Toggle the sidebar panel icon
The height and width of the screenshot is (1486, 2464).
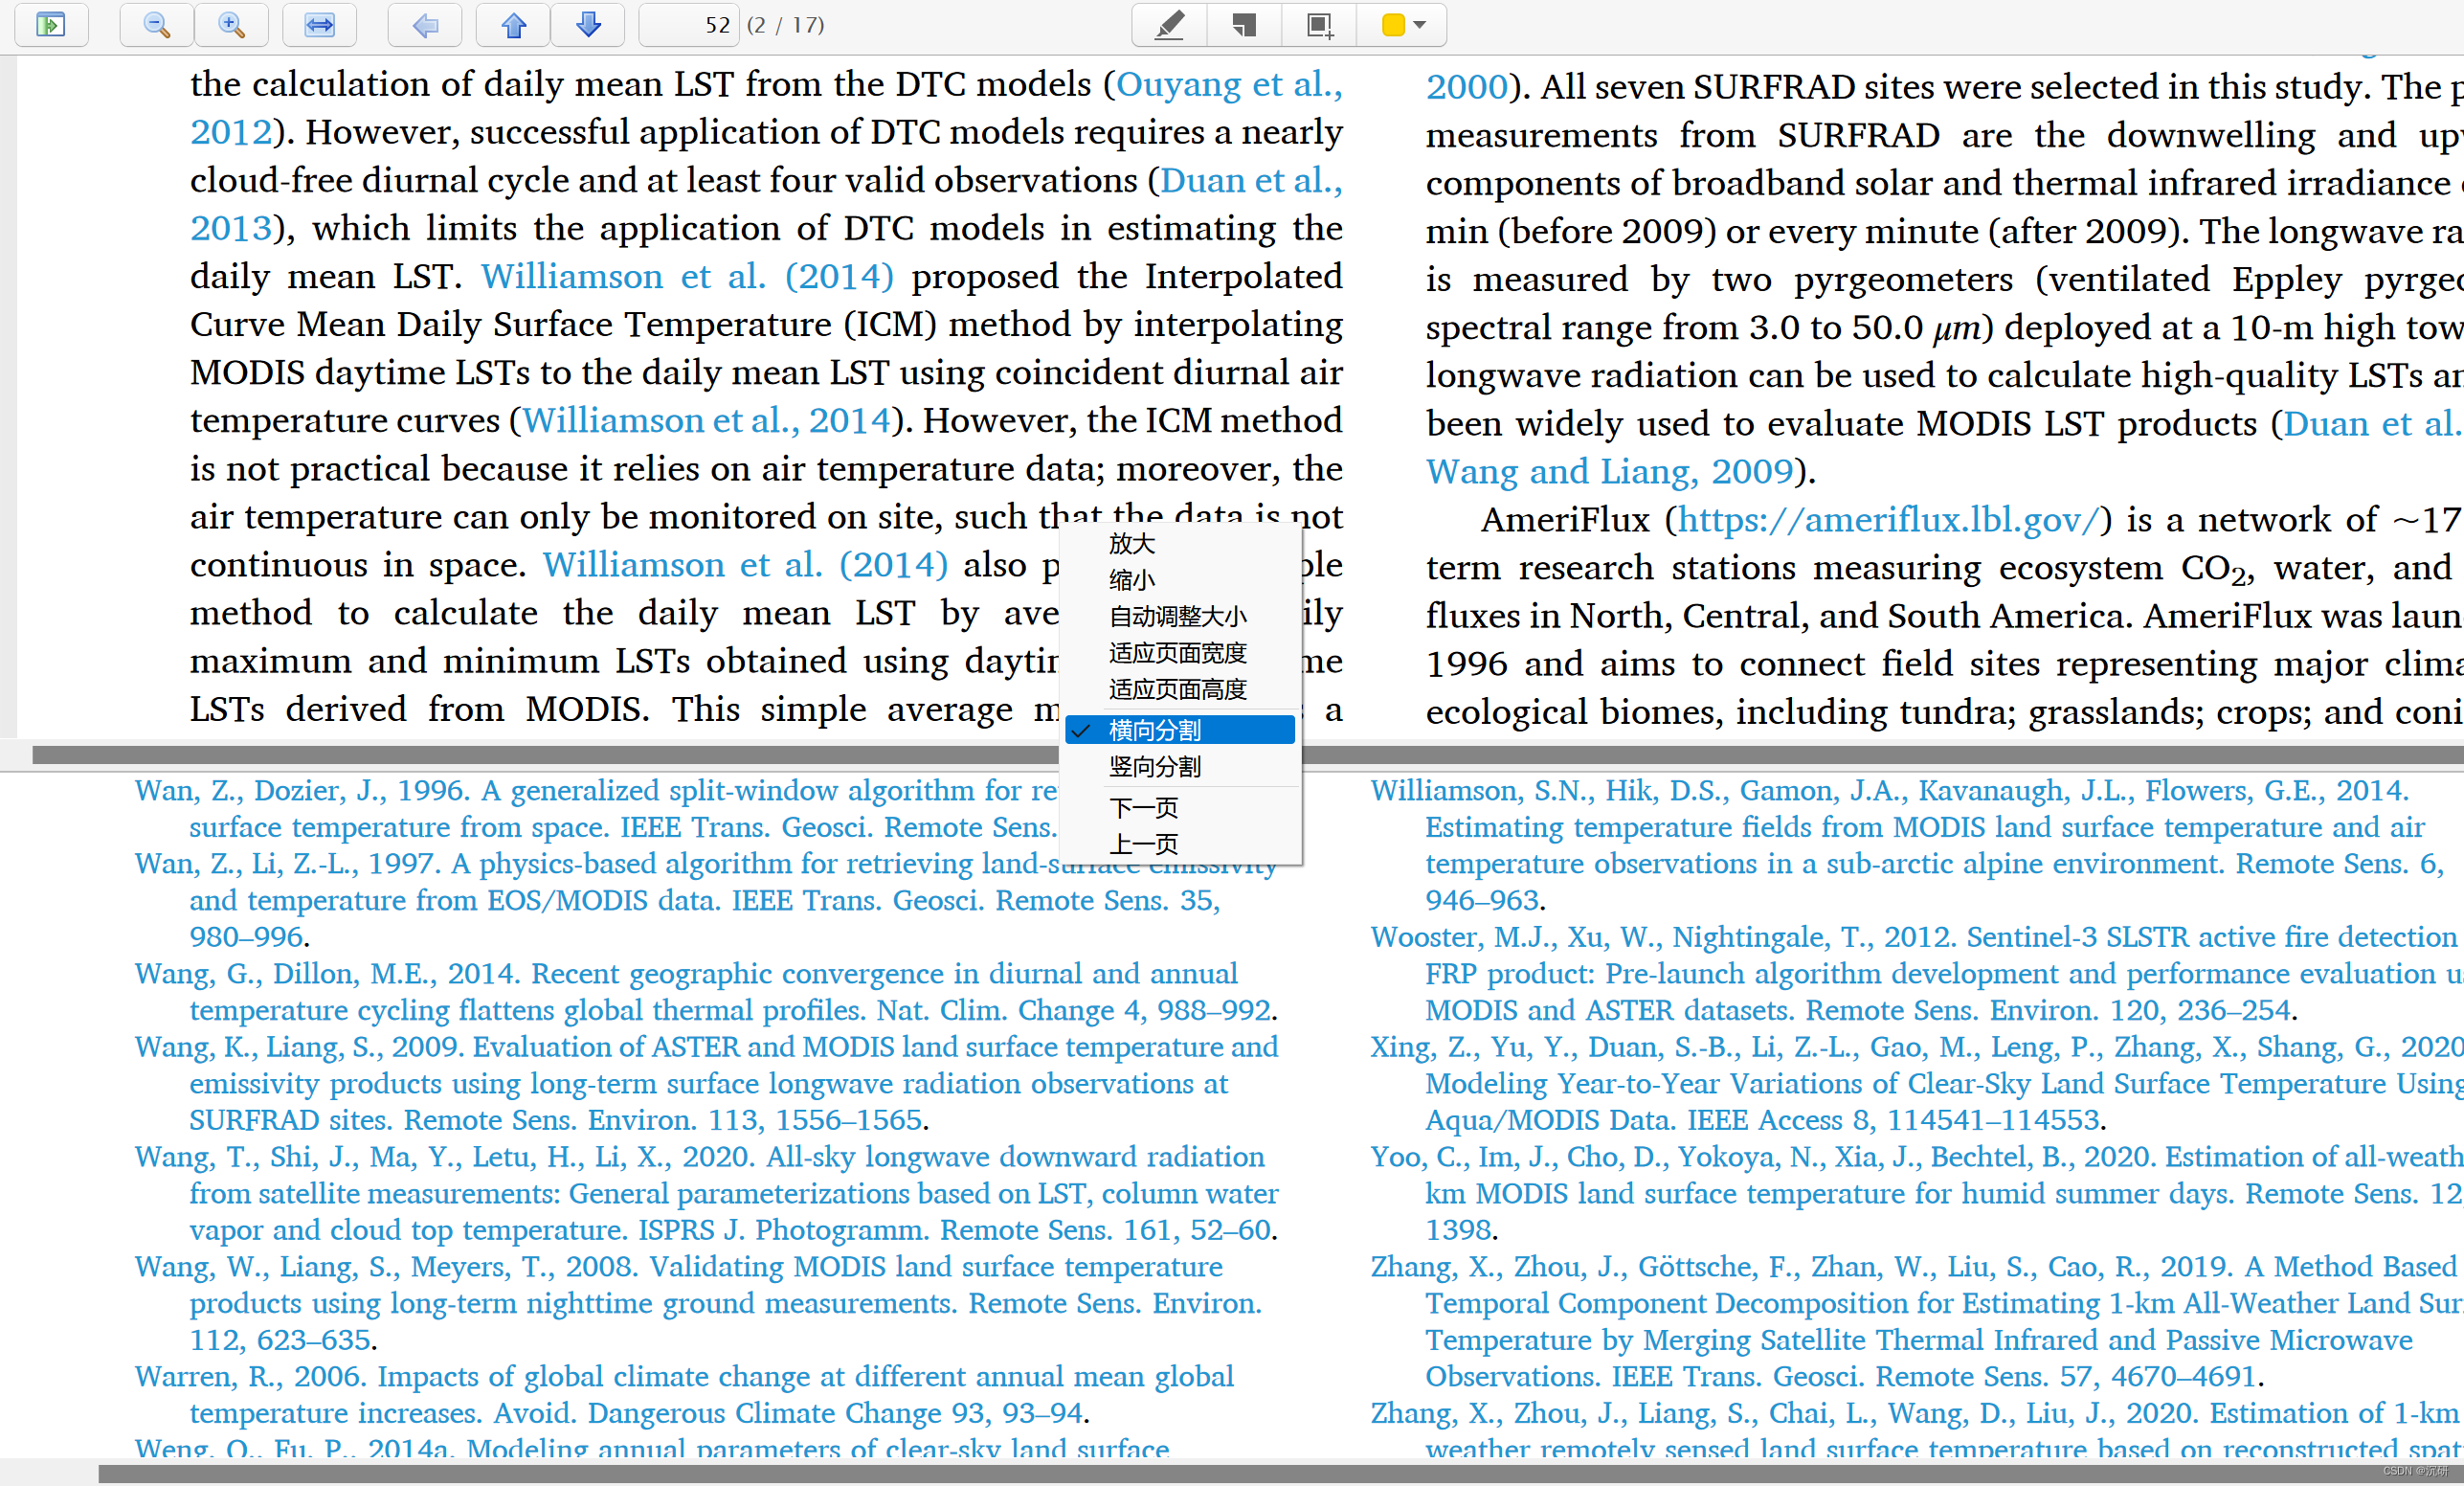click(x=50, y=25)
